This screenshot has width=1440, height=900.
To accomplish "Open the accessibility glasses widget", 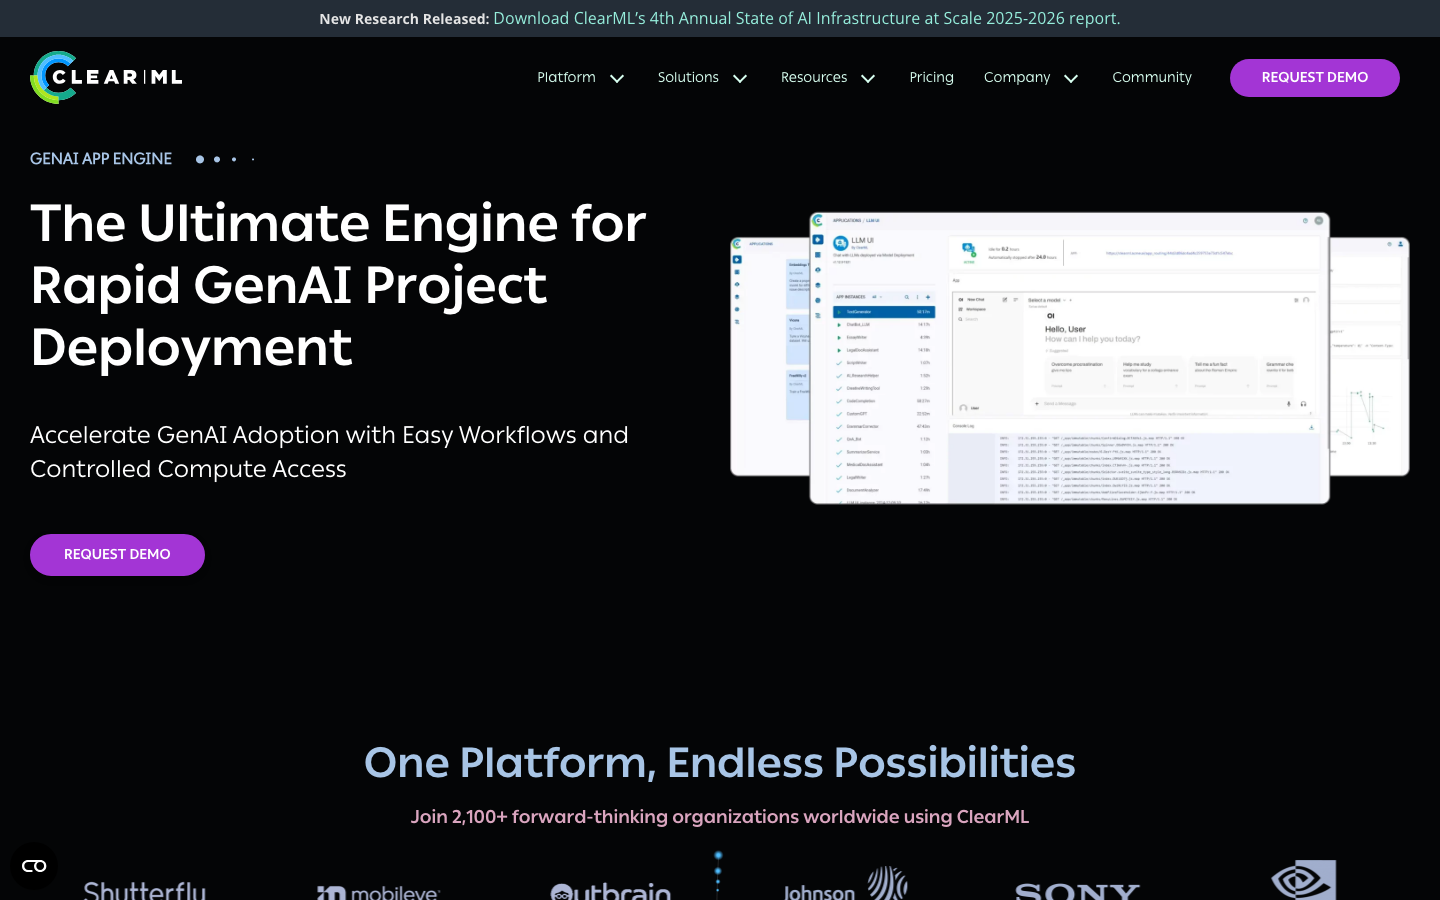I will click(34, 866).
